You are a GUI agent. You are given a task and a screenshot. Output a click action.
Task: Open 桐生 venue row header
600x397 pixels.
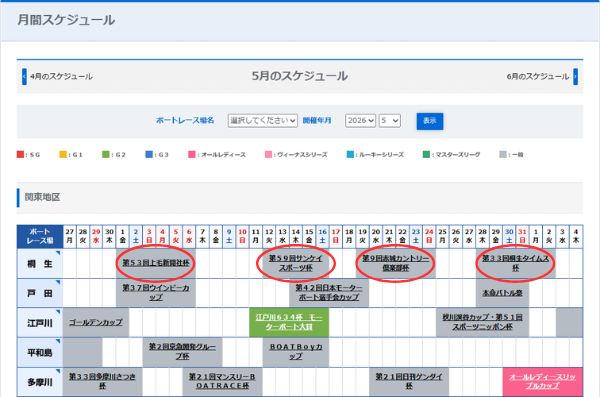(40, 264)
